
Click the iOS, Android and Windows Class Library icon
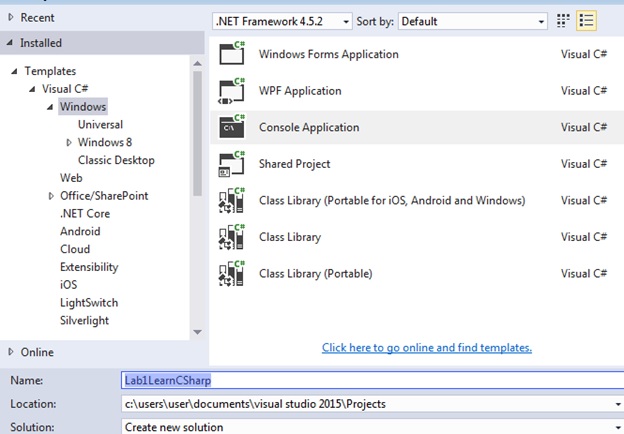coord(232,200)
